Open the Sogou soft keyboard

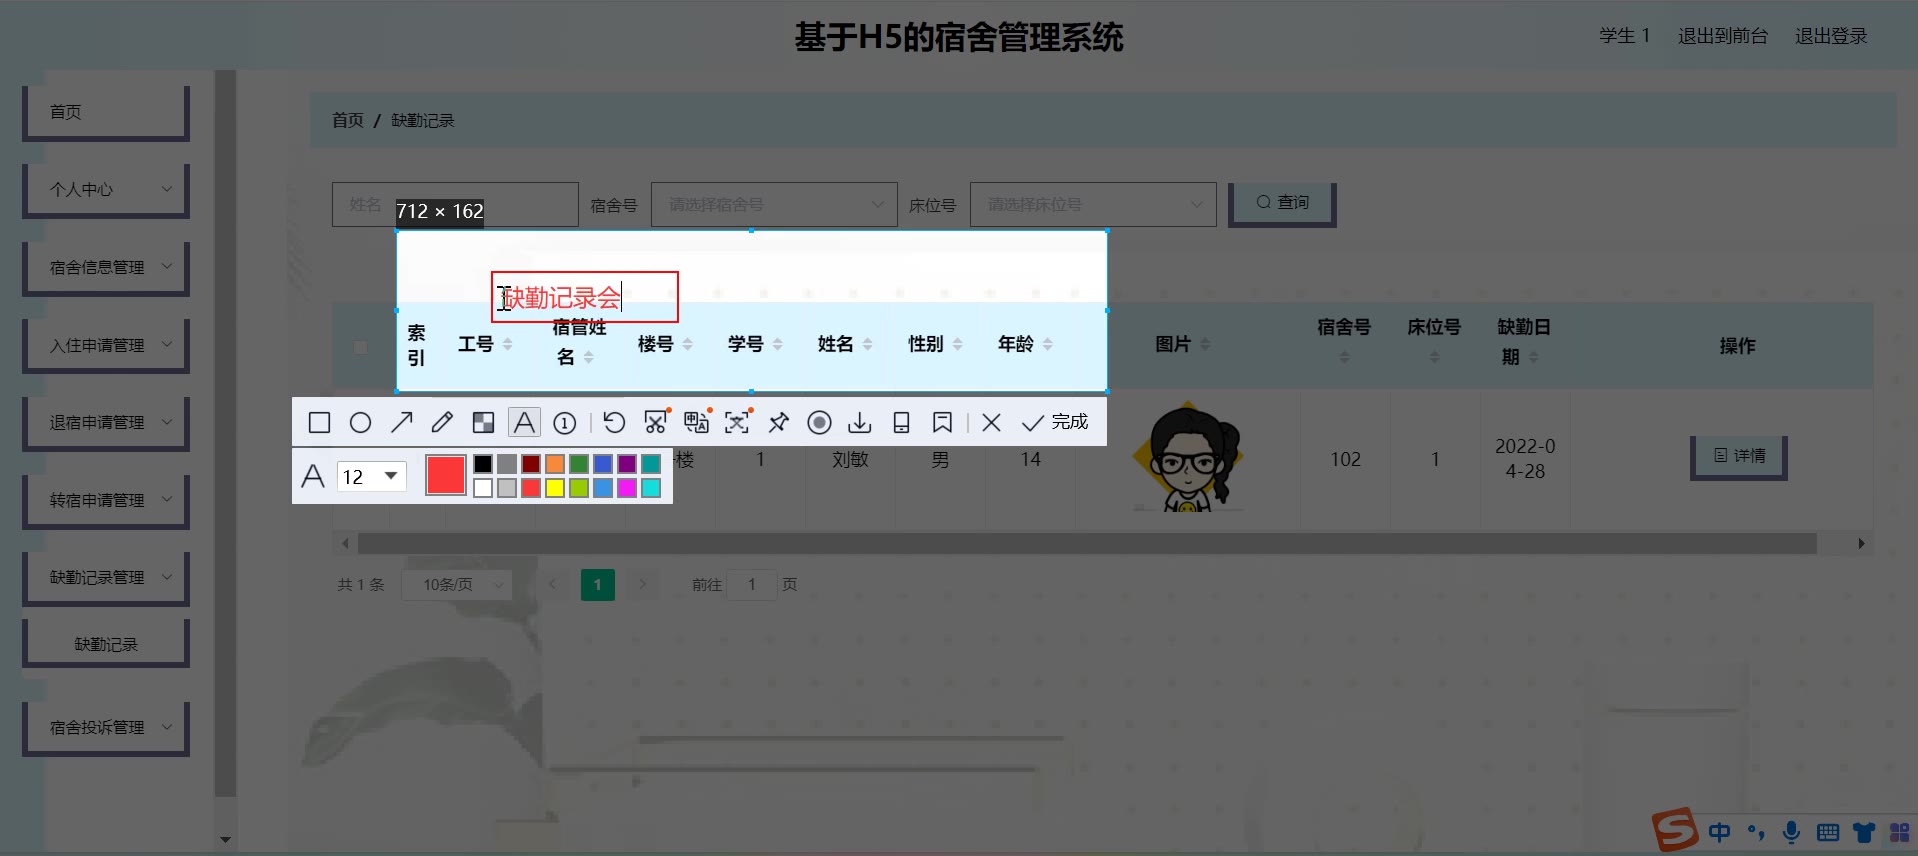point(1828,832)
